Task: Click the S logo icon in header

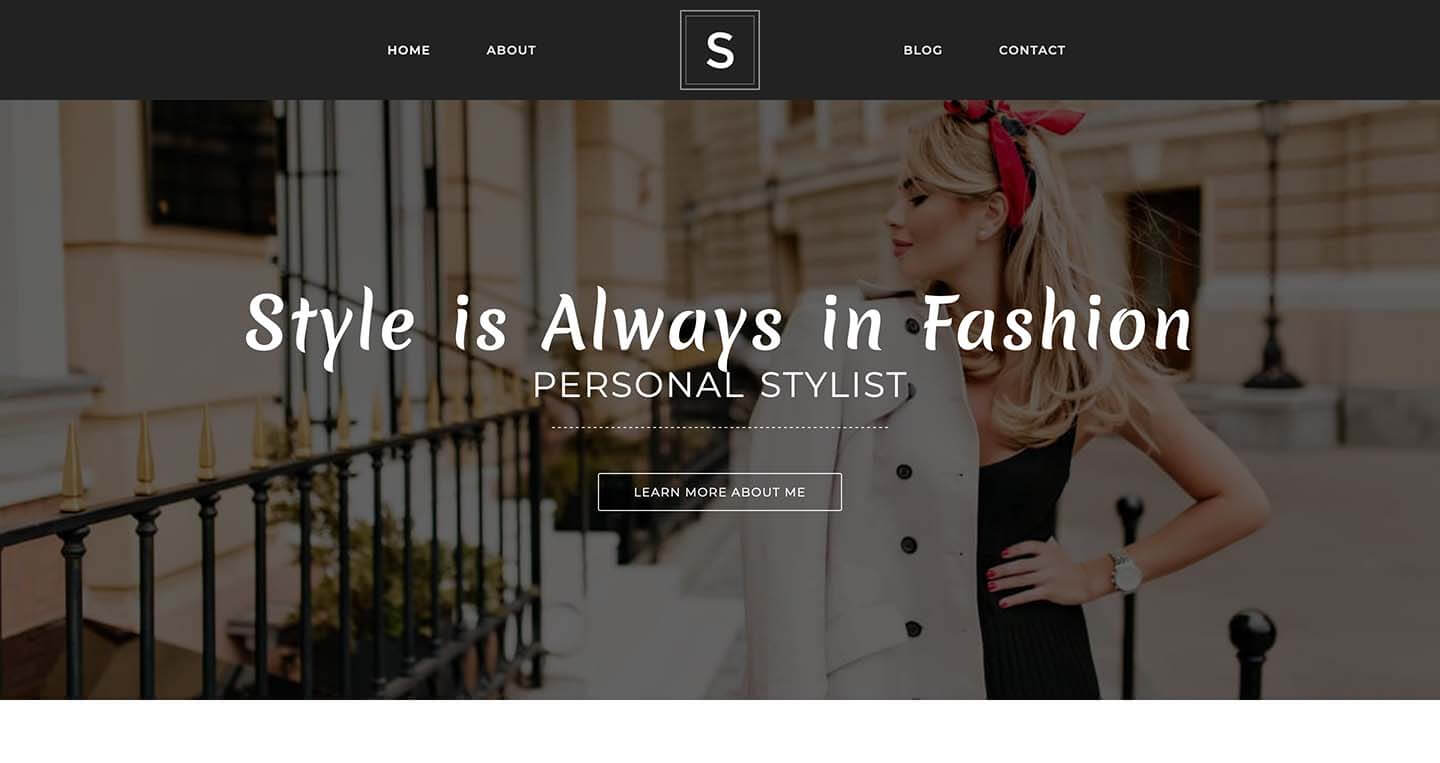Action: (x=720, y=50)
